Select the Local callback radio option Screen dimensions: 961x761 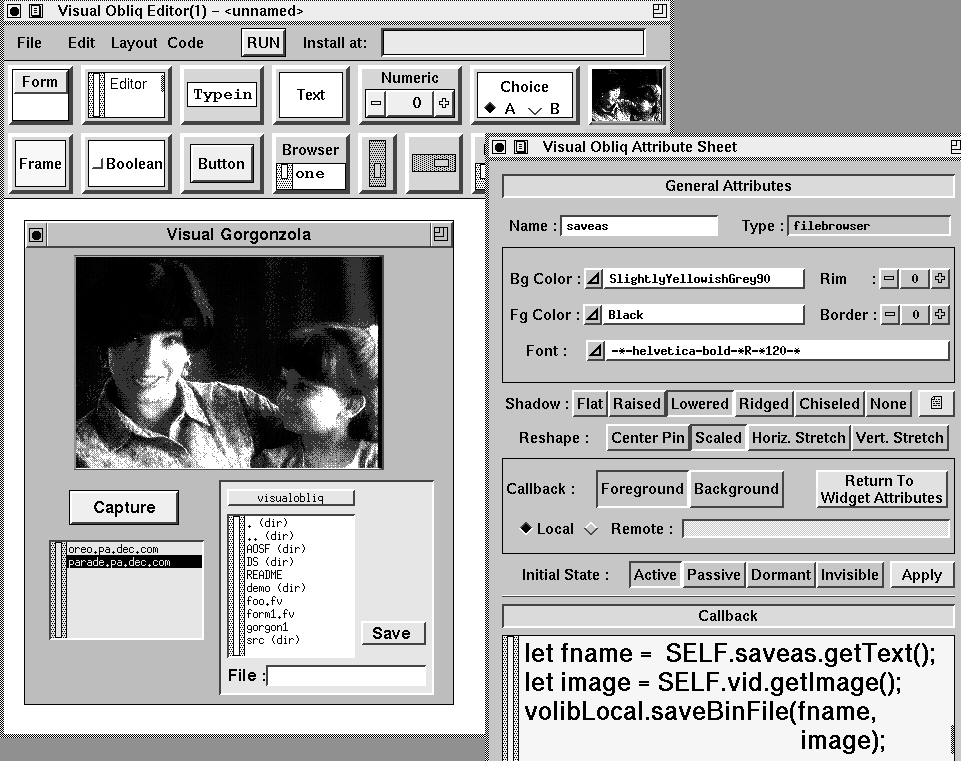pos(526,529)
